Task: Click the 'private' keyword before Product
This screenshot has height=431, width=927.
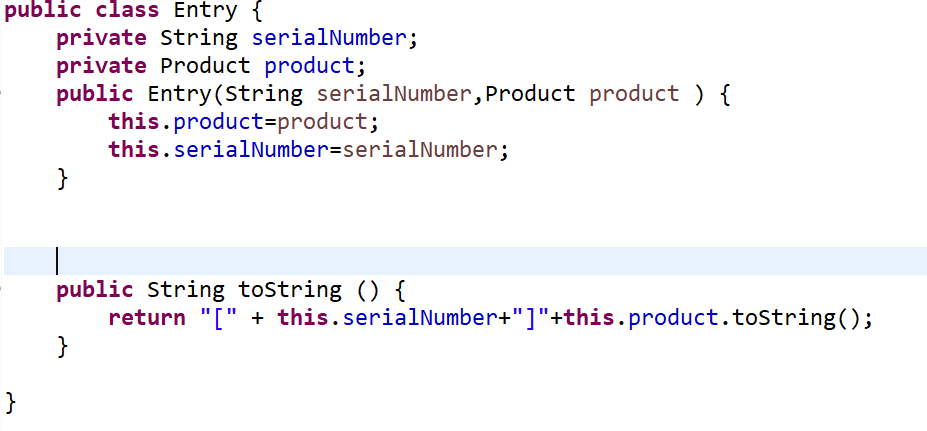Action: click(x=102, y=67)
